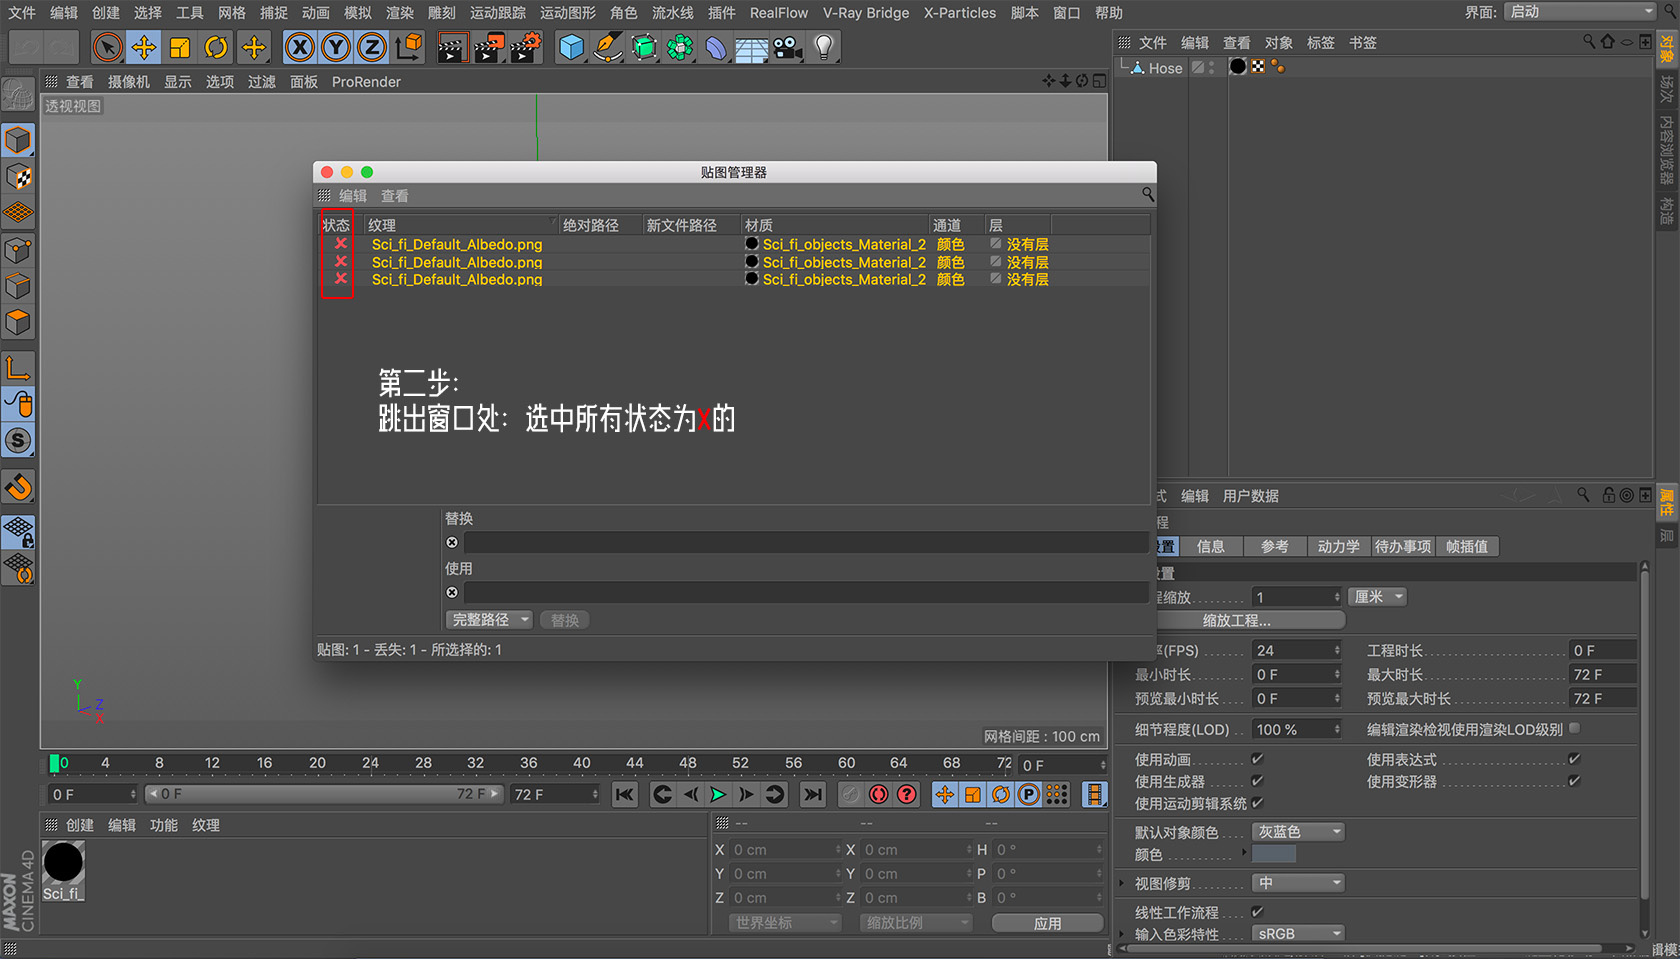Open the spline pen tool
The image size is (1680, 959).
(607, 47)
